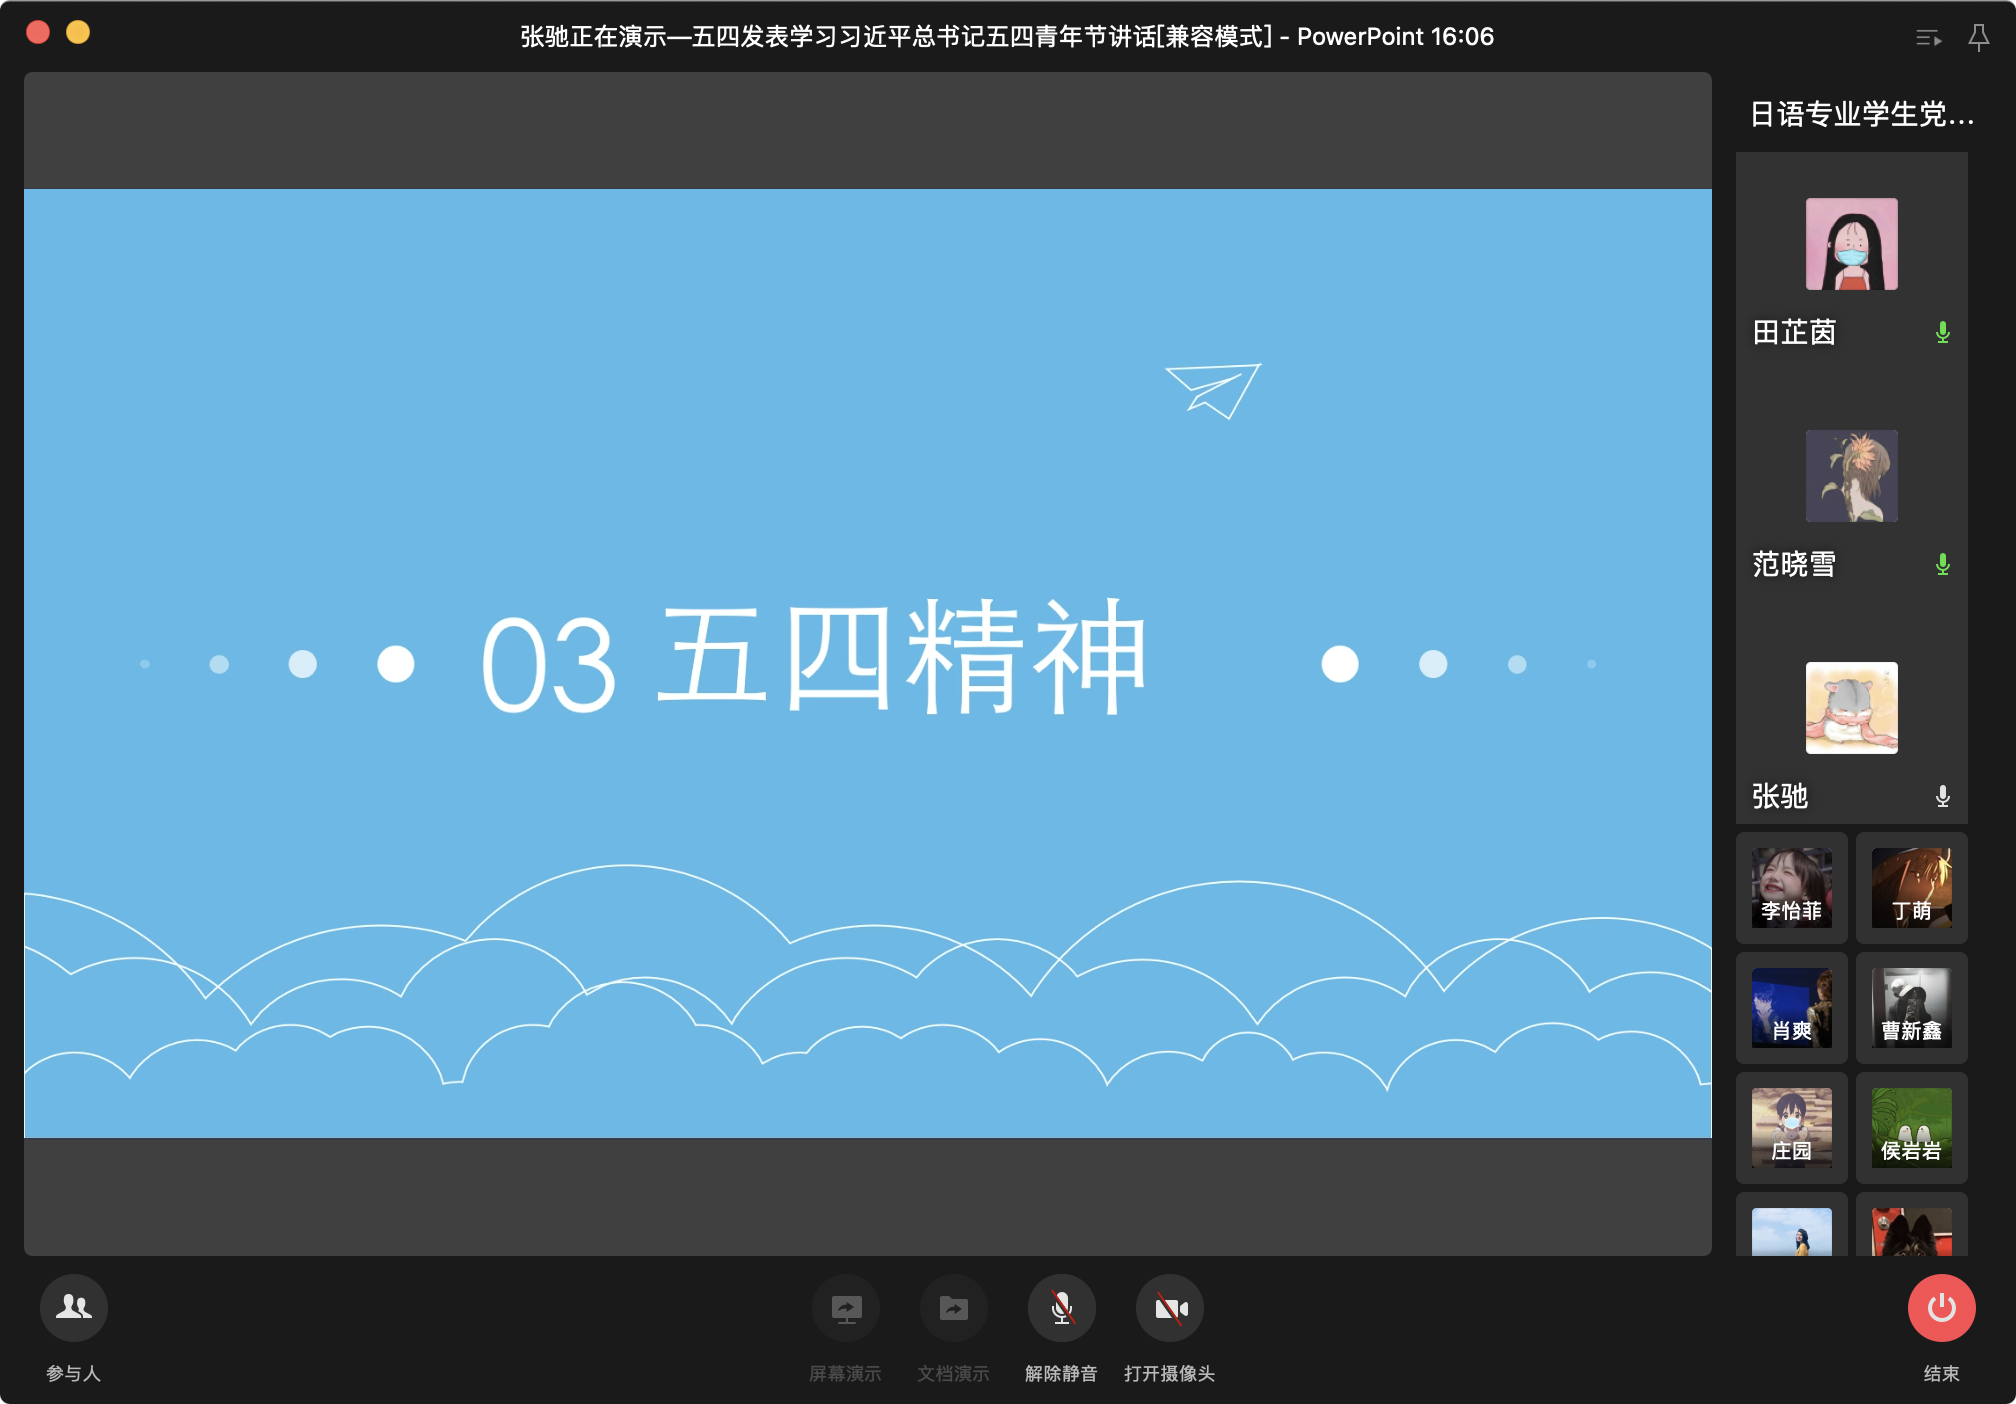Viewport: 2016px width, 1404px height.
Task: Toggle the sidebar list layout icon
Action: (1928, 38)
